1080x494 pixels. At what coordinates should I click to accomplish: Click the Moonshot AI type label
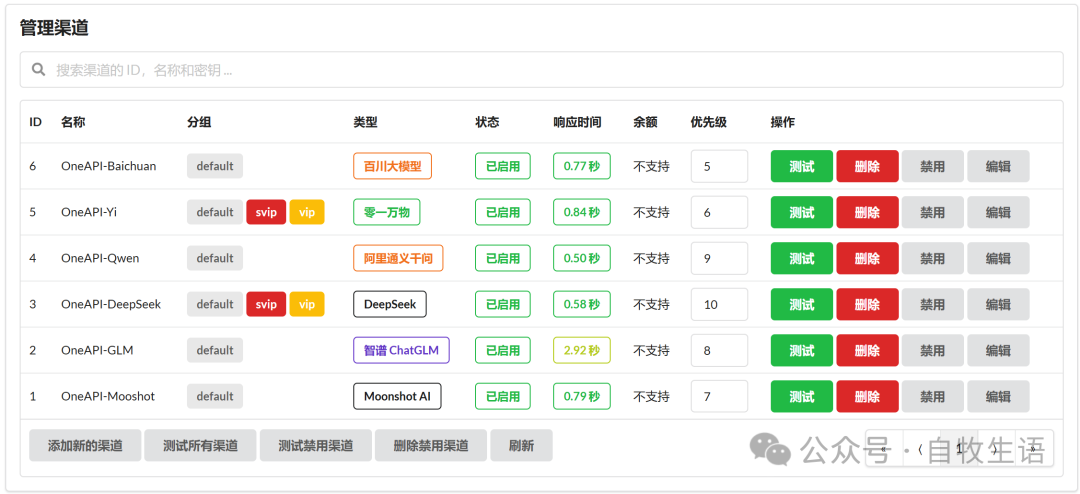397,396
